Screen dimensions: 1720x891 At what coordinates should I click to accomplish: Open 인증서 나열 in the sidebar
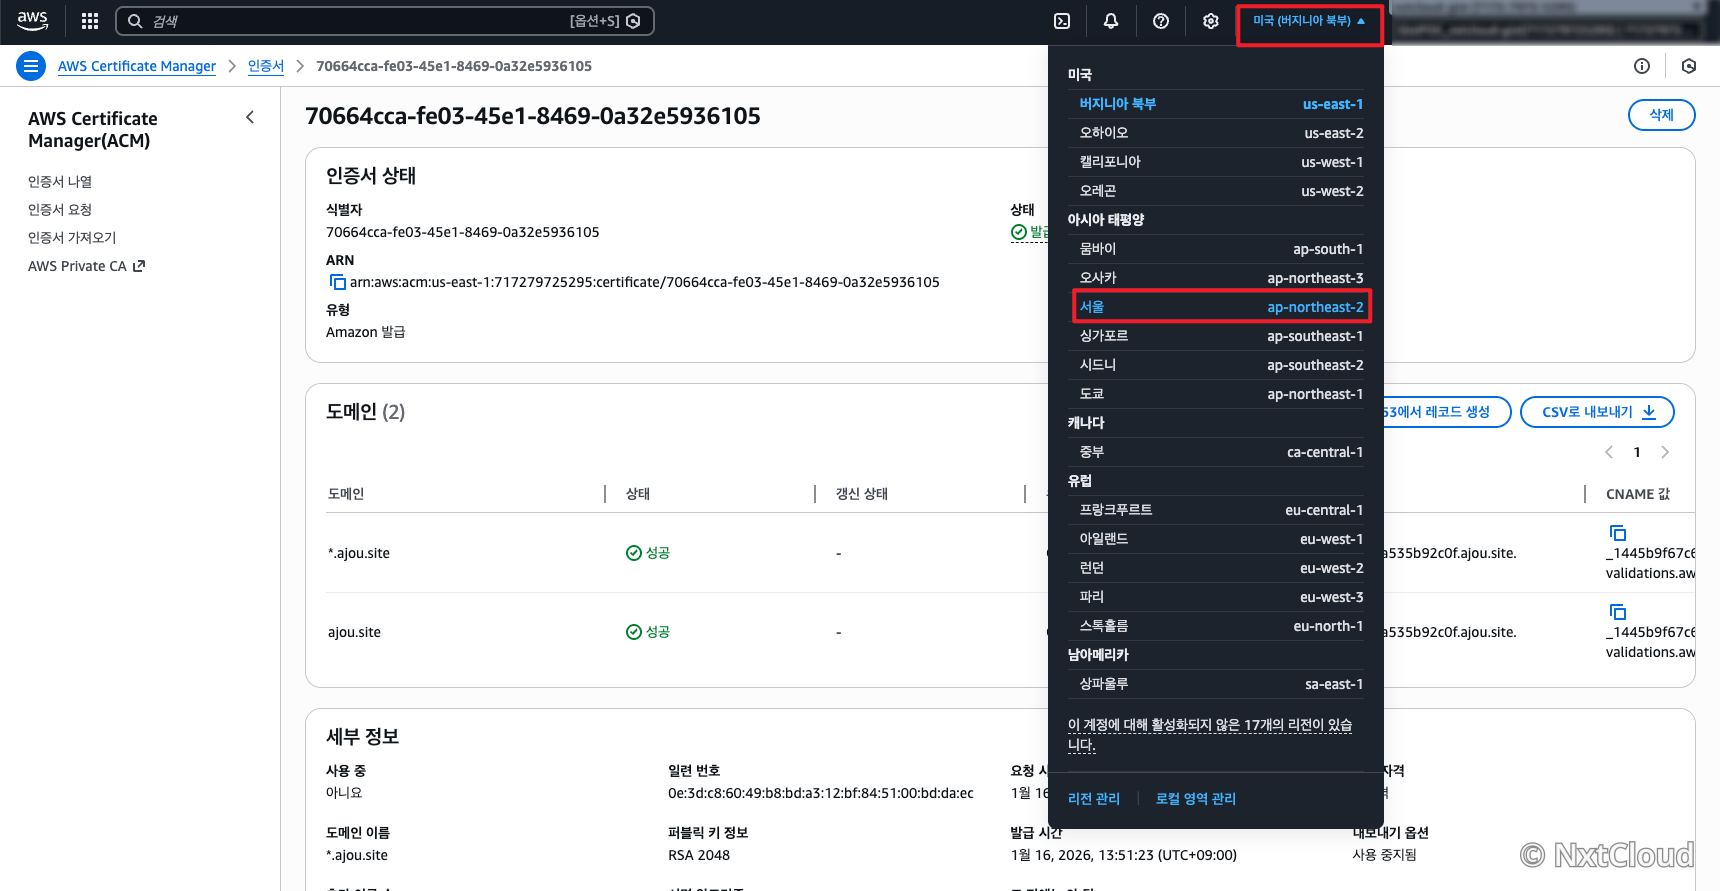(60, 182)
